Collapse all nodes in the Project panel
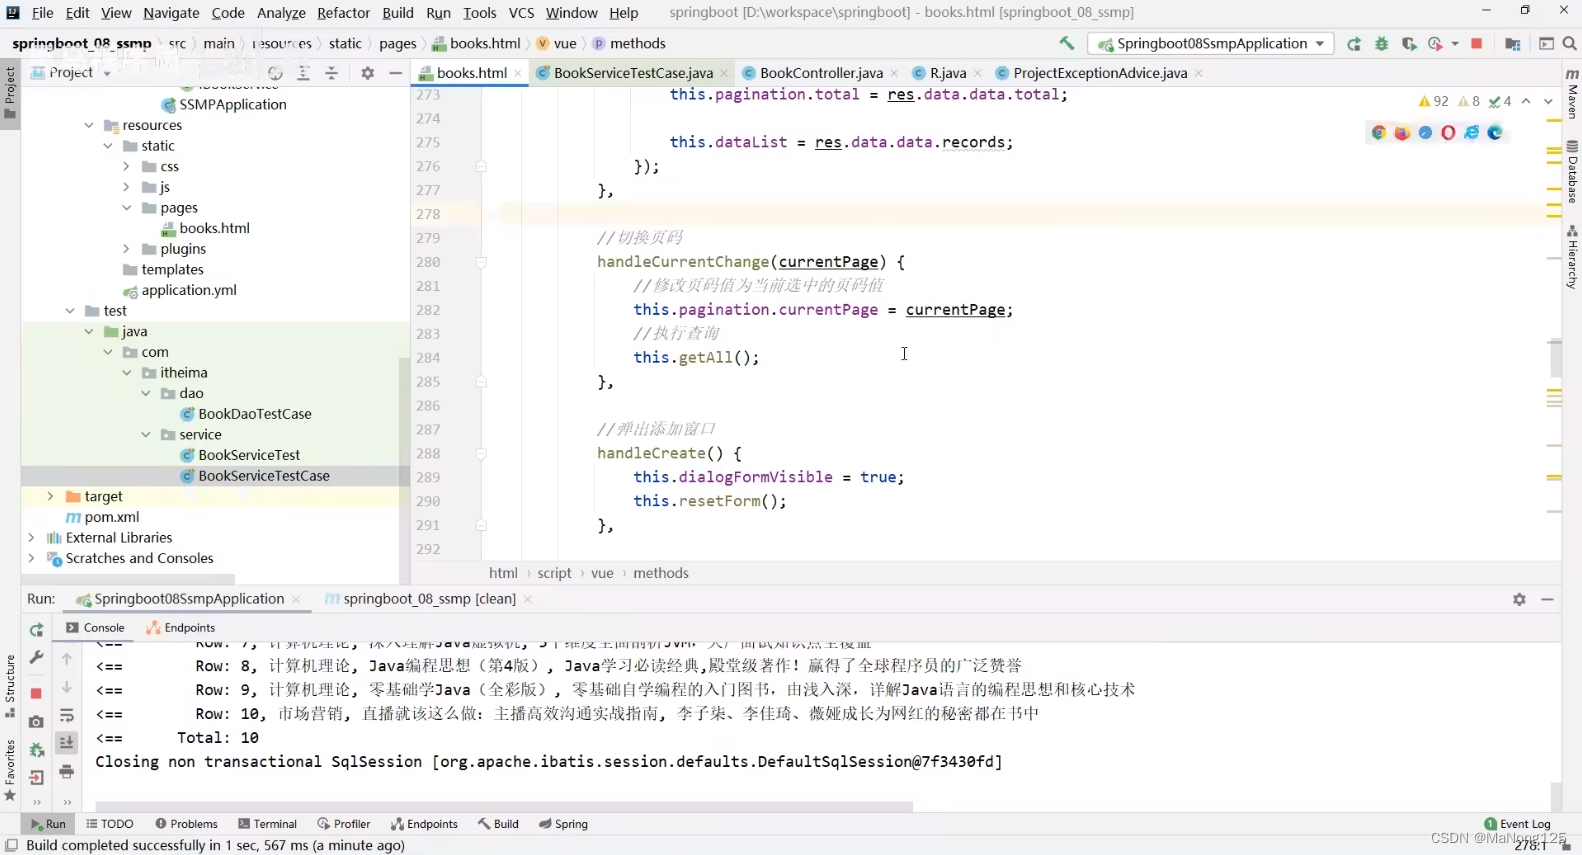Viewport: 1582px width, 855px height. click(332, 73)
